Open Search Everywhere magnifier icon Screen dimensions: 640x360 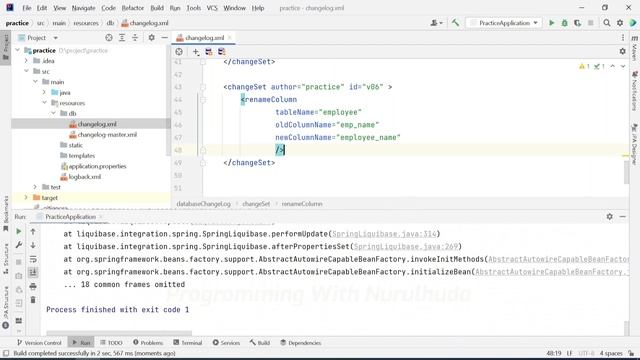click(607, 23)
